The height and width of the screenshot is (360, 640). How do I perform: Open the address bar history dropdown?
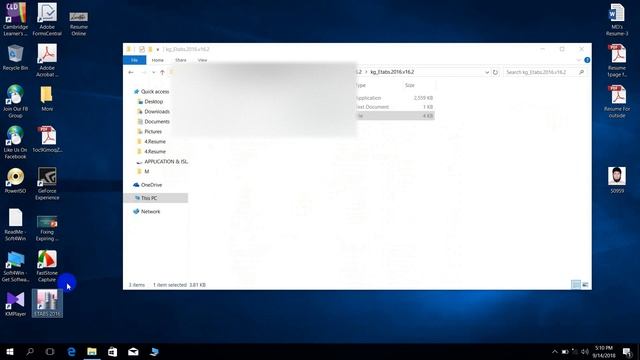pyautogui.click(x=487, y=72)
